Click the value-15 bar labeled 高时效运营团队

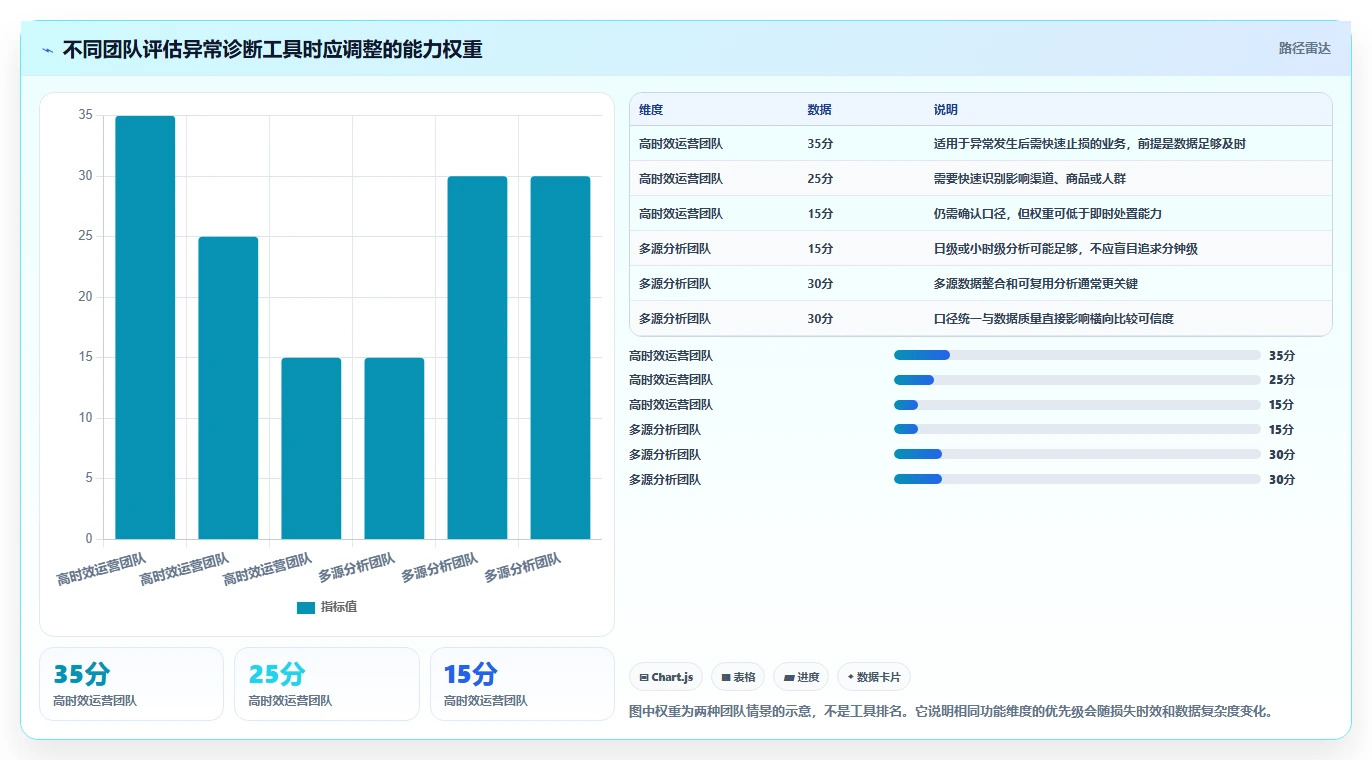[311, 448]
